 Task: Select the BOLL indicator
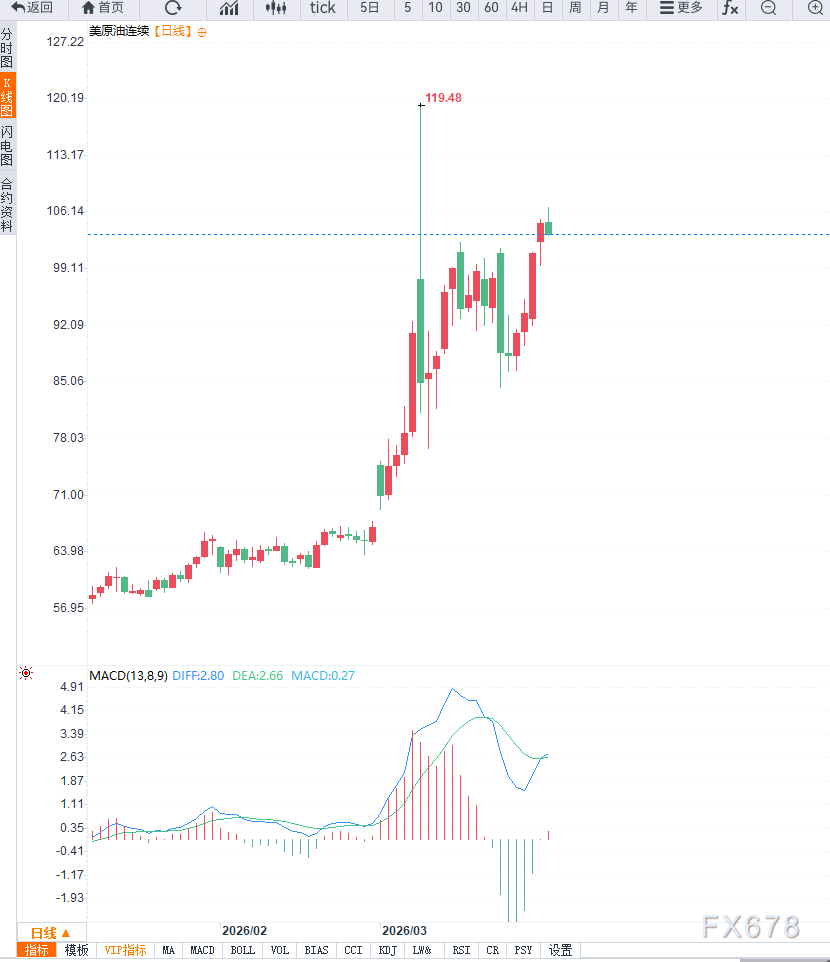click(x=242, y=950)
